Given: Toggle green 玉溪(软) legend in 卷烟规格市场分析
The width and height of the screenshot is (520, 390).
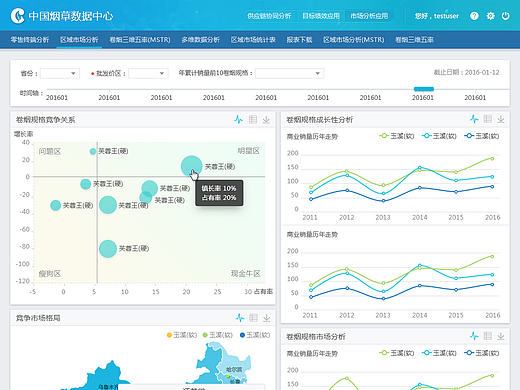Looking at the screenshot, I should click(397, 353).
